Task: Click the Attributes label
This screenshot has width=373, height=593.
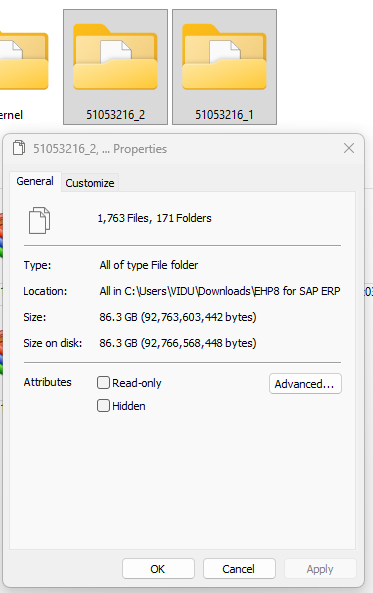Action: tap(48, 382)
